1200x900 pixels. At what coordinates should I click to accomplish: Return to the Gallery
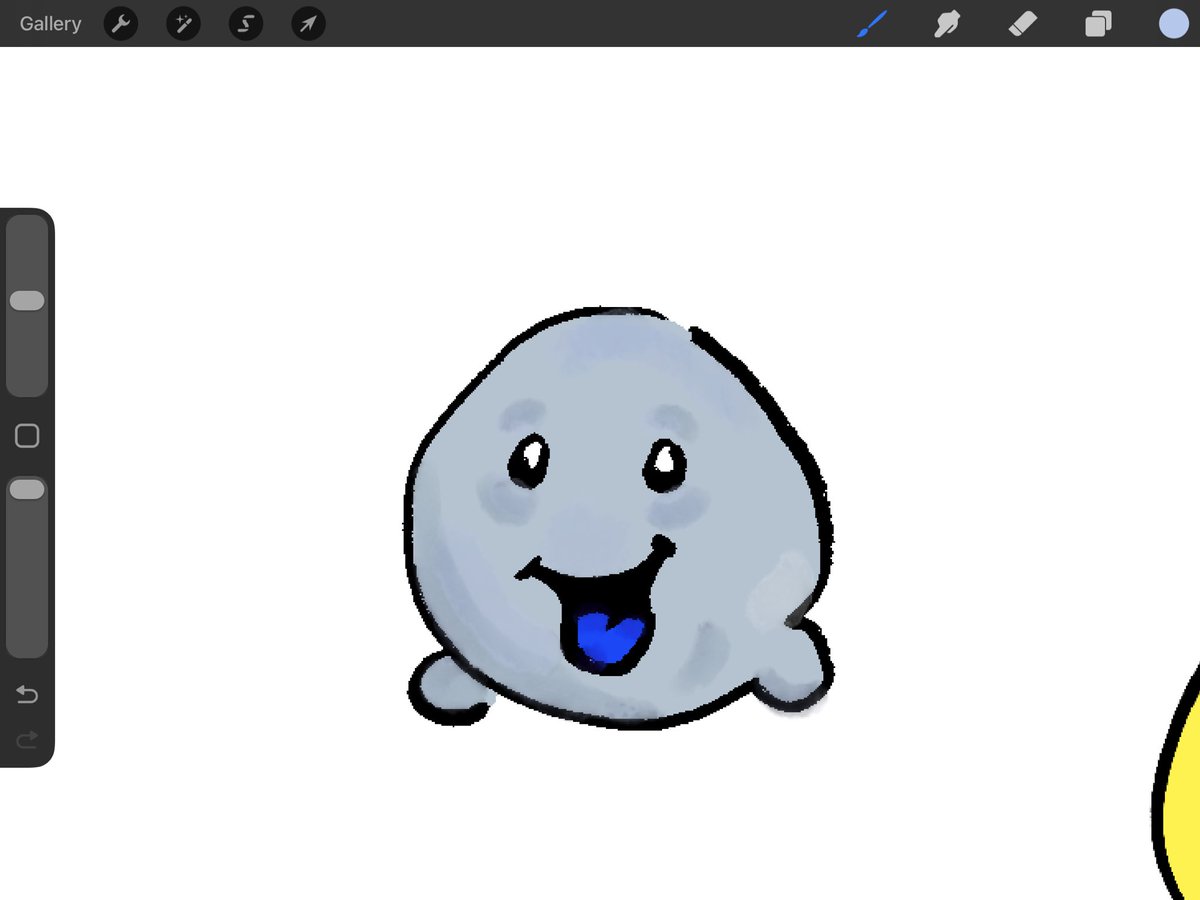coord(50,24)
